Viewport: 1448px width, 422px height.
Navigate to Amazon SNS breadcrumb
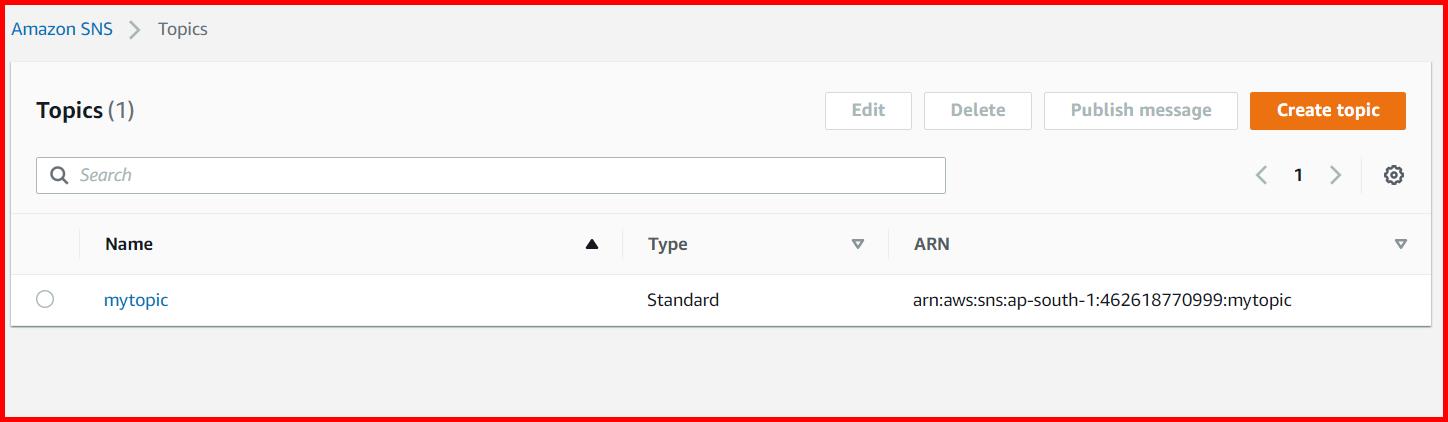(x=62, y=29)
